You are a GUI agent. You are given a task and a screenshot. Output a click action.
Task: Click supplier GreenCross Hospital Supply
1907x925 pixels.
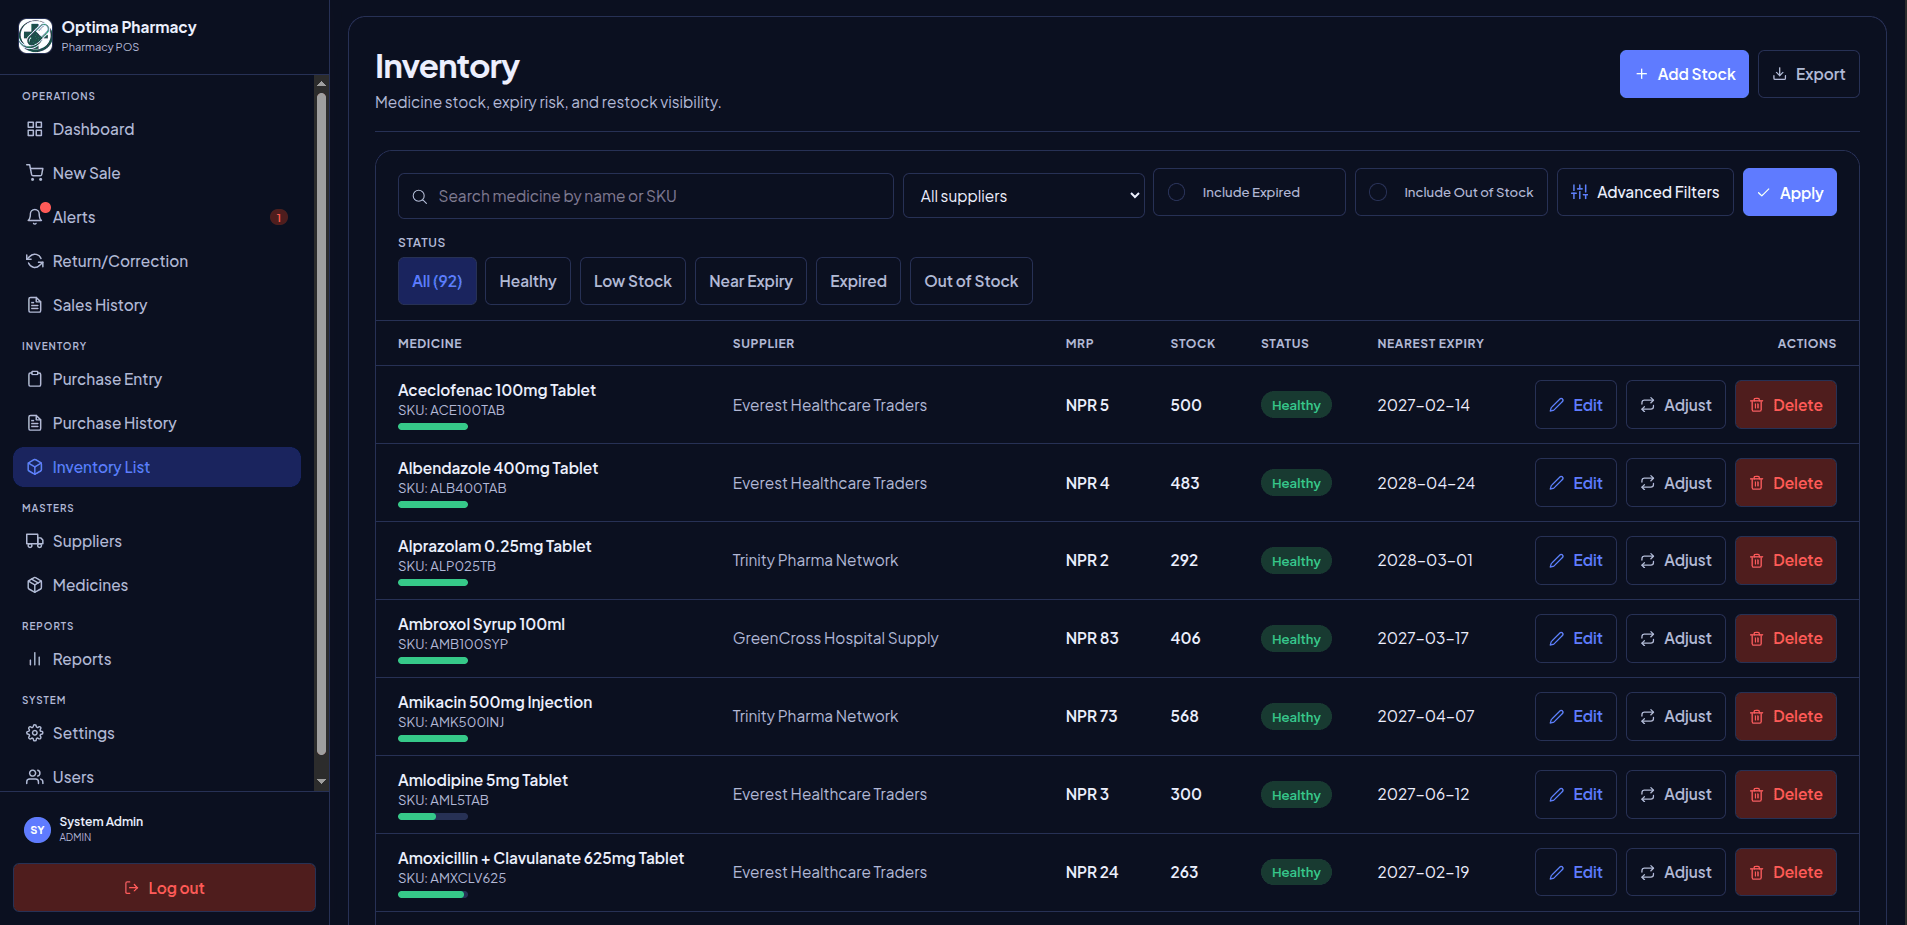835,638
